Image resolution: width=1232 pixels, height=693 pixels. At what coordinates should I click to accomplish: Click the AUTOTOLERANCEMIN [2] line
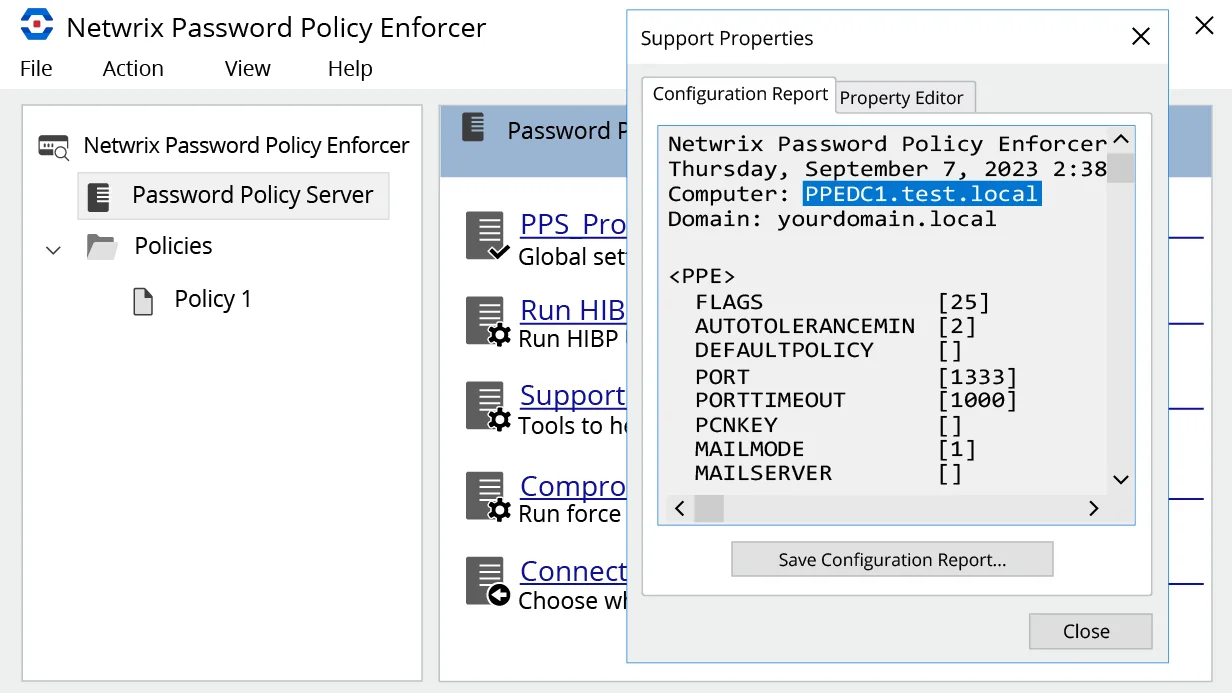click(835, 326)
